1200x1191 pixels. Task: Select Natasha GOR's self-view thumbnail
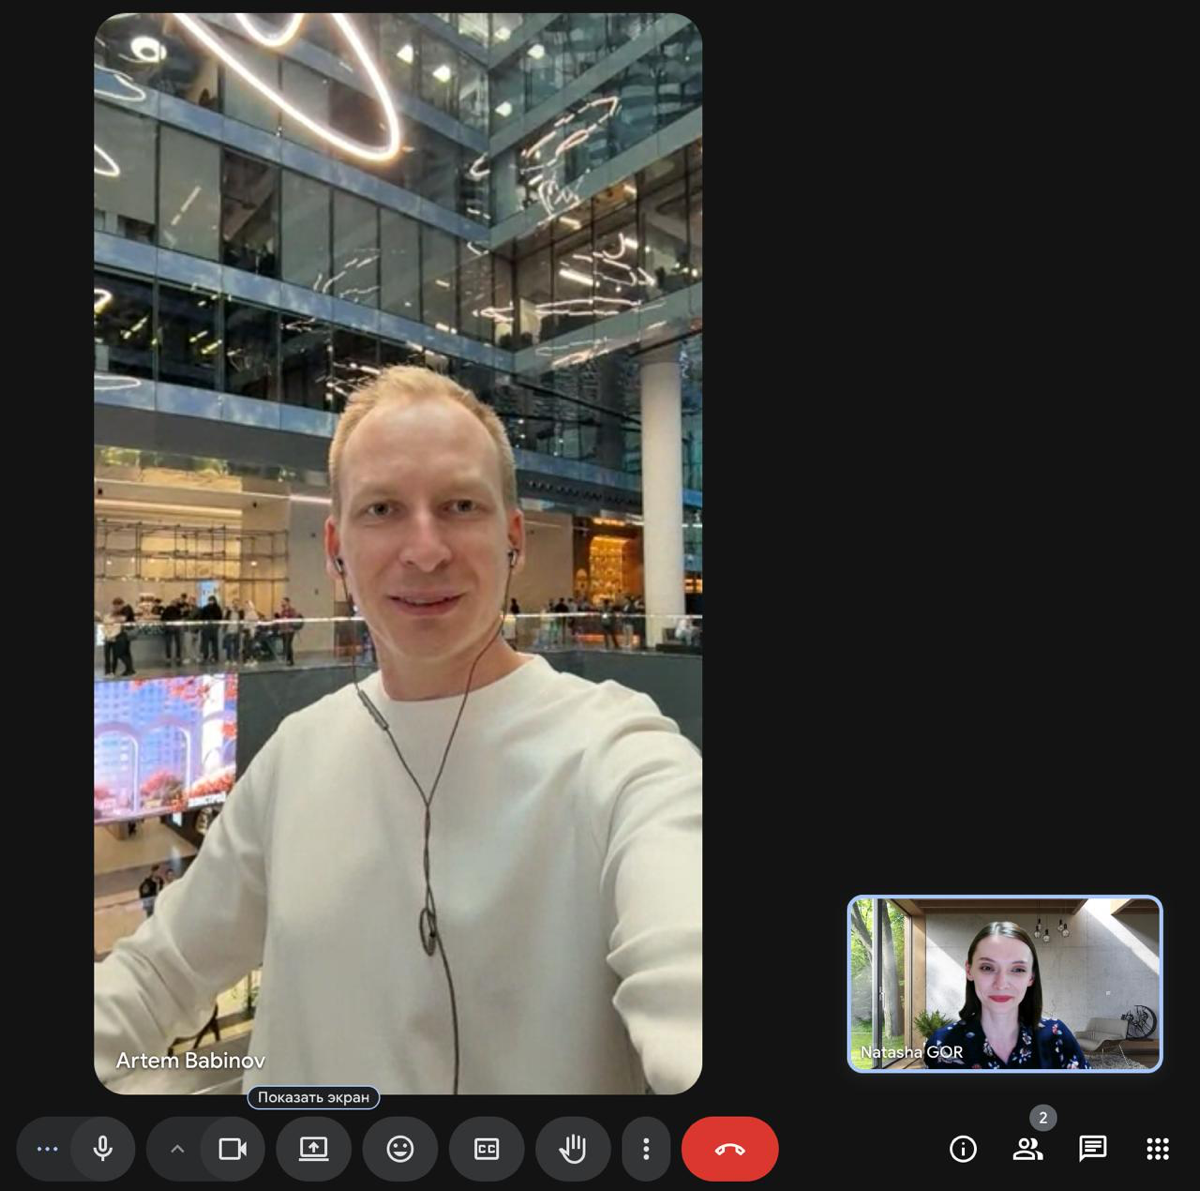pyautogui.click(x=1005, y=982)
